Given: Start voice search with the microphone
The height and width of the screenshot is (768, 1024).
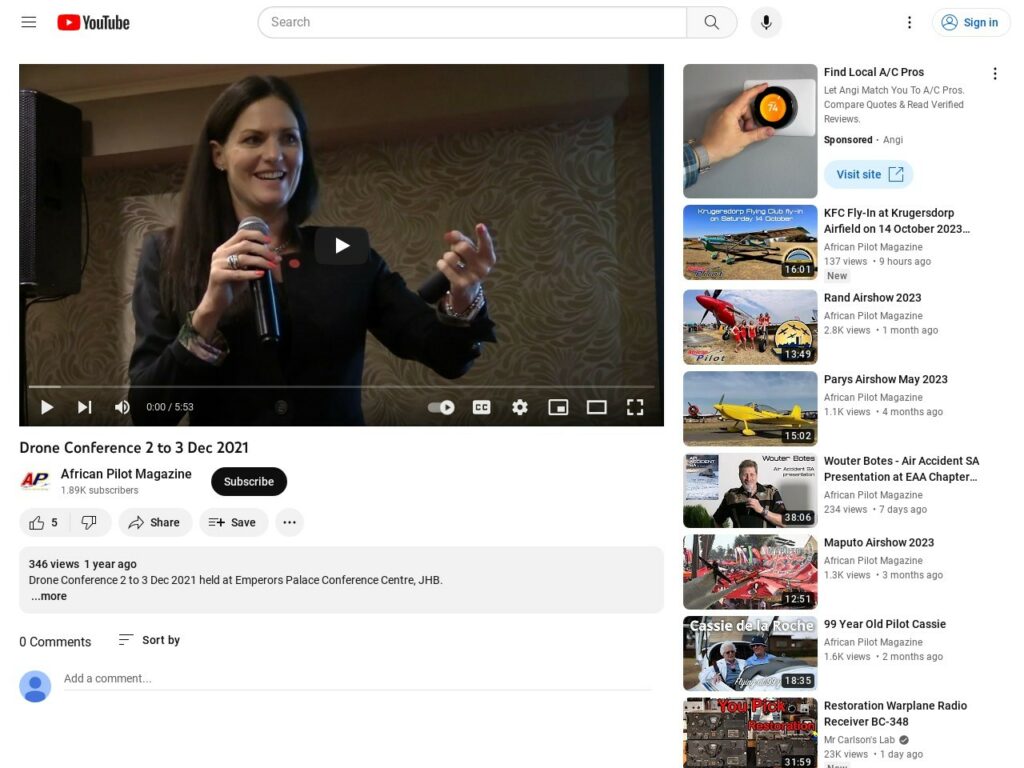Looking at the screenshot, I should (x=766, y=22).
